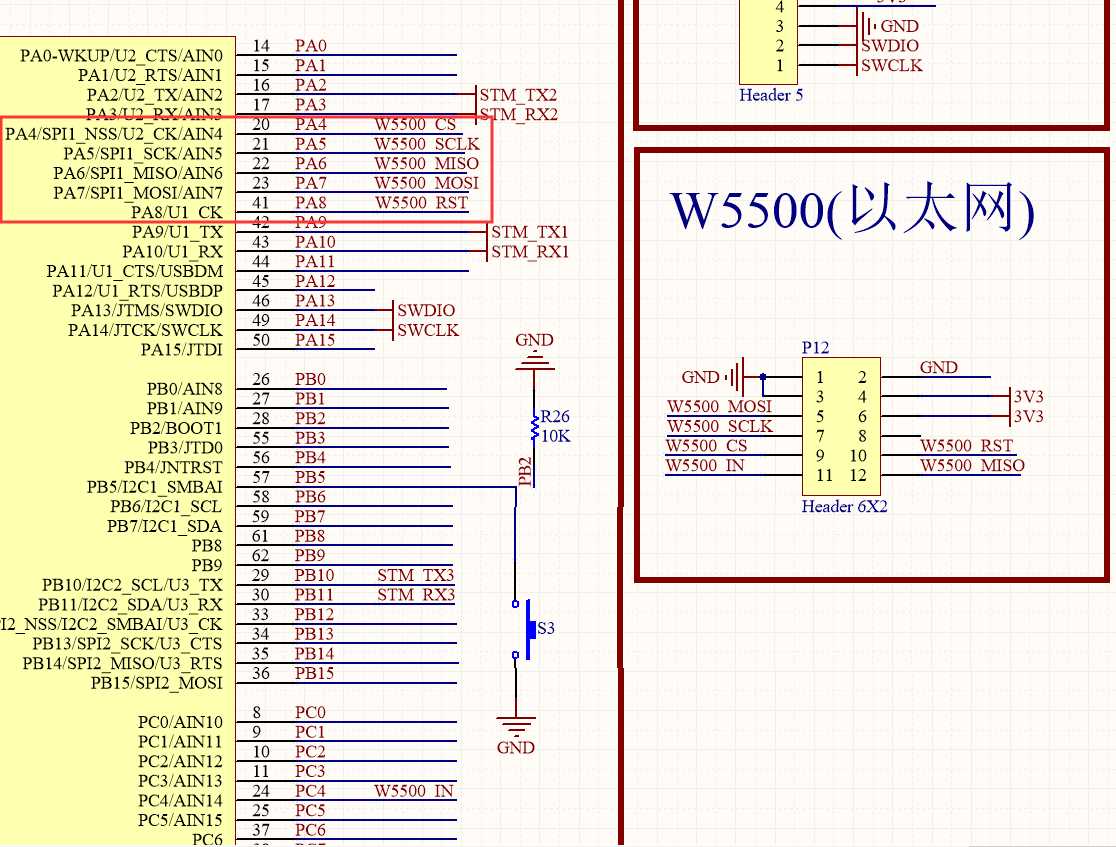Select the STM_TX2 net label
1116x847 pixels.
517,95
